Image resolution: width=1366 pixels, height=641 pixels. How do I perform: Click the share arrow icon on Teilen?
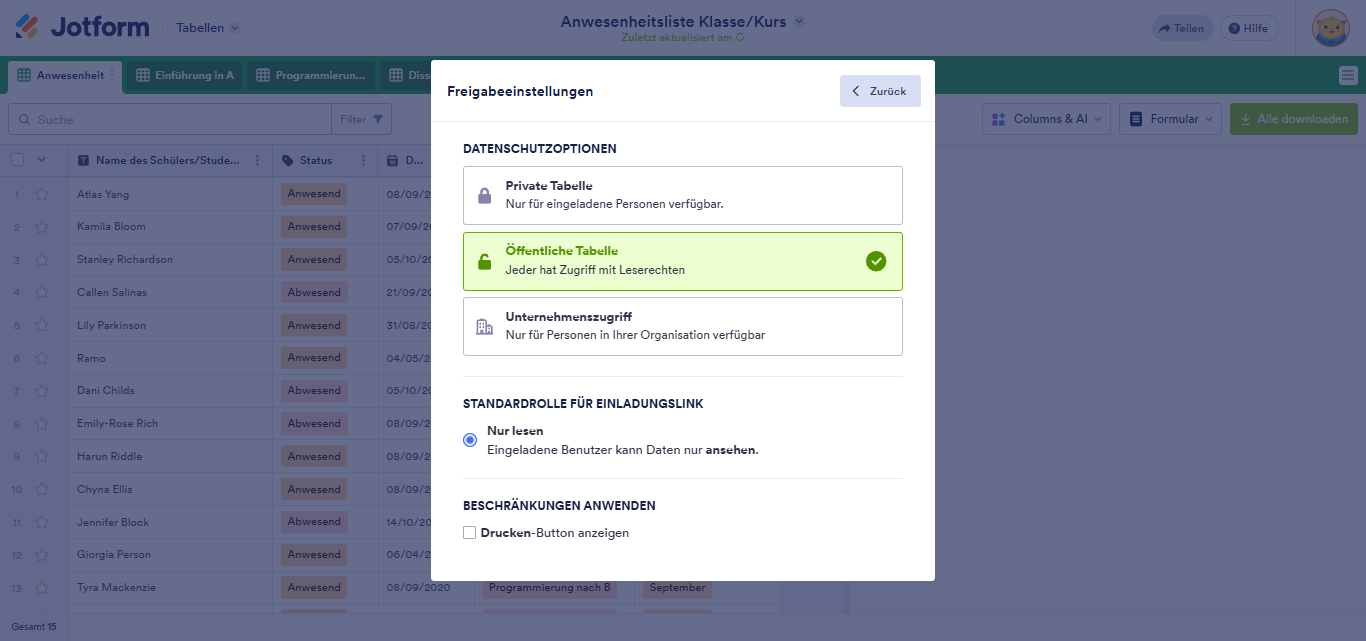pyautogui.click(x=1166, y=28)
